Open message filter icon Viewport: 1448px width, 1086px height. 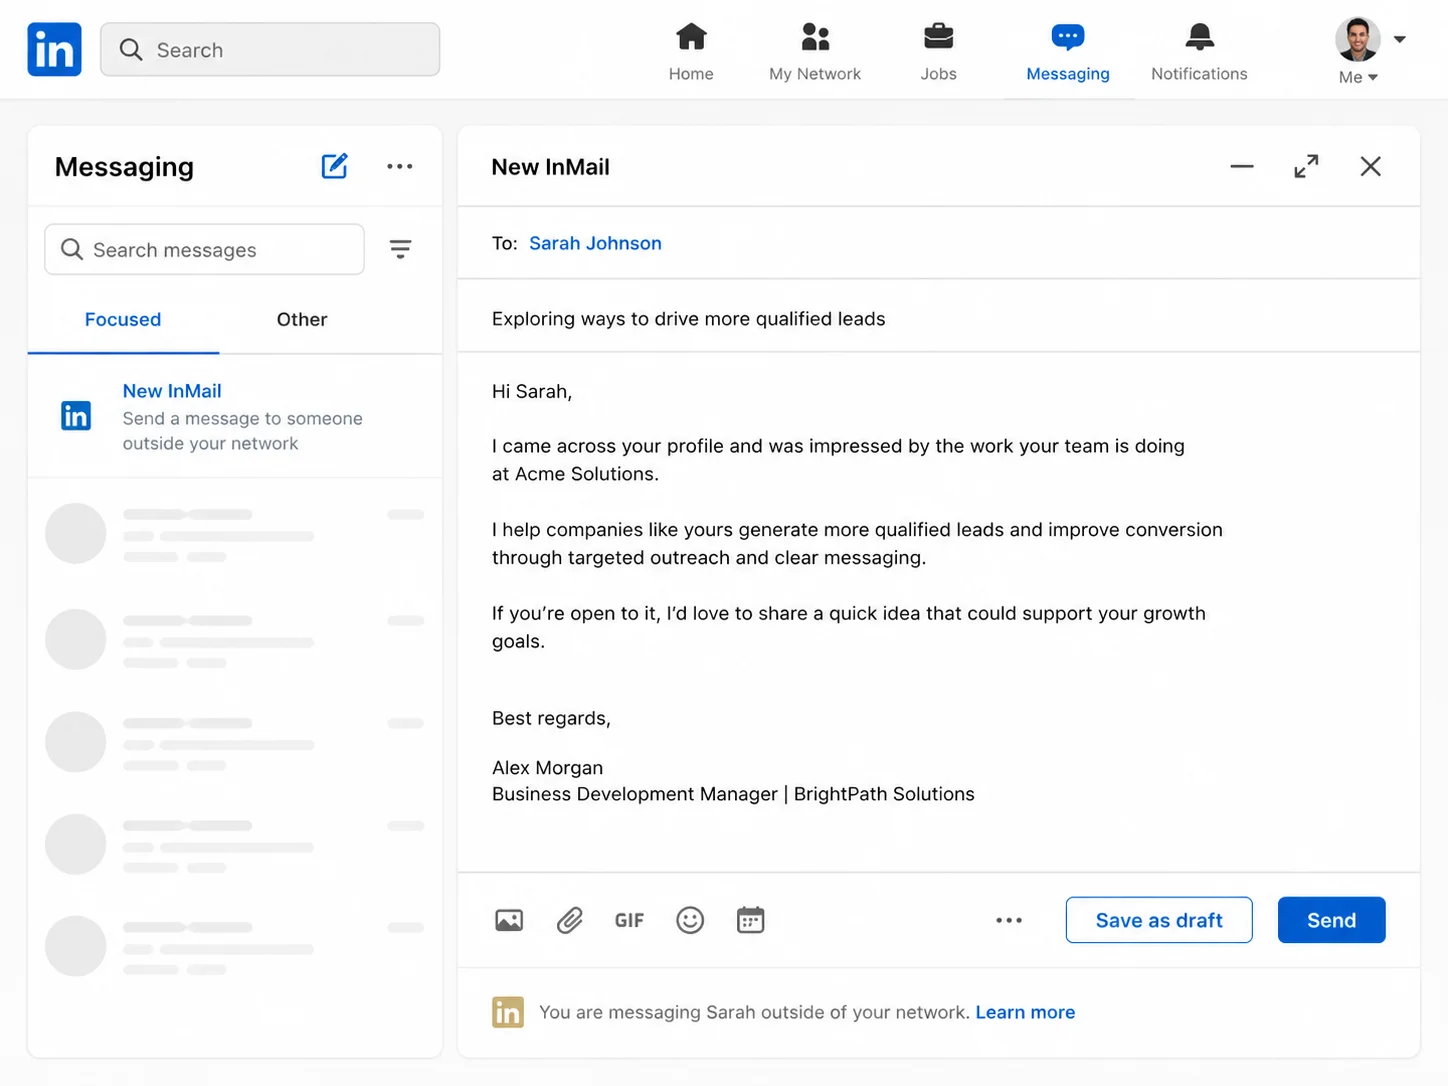[400, 249]
